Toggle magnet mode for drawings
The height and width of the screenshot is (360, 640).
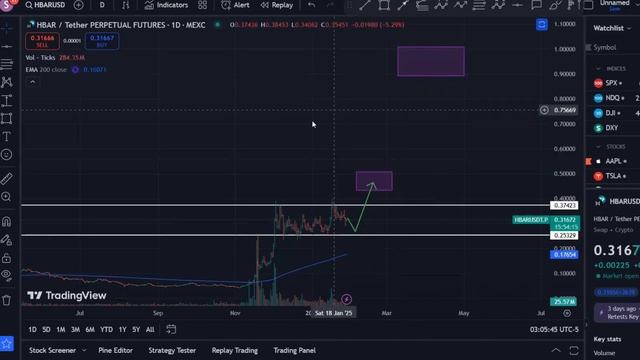(x=7, y=221)
